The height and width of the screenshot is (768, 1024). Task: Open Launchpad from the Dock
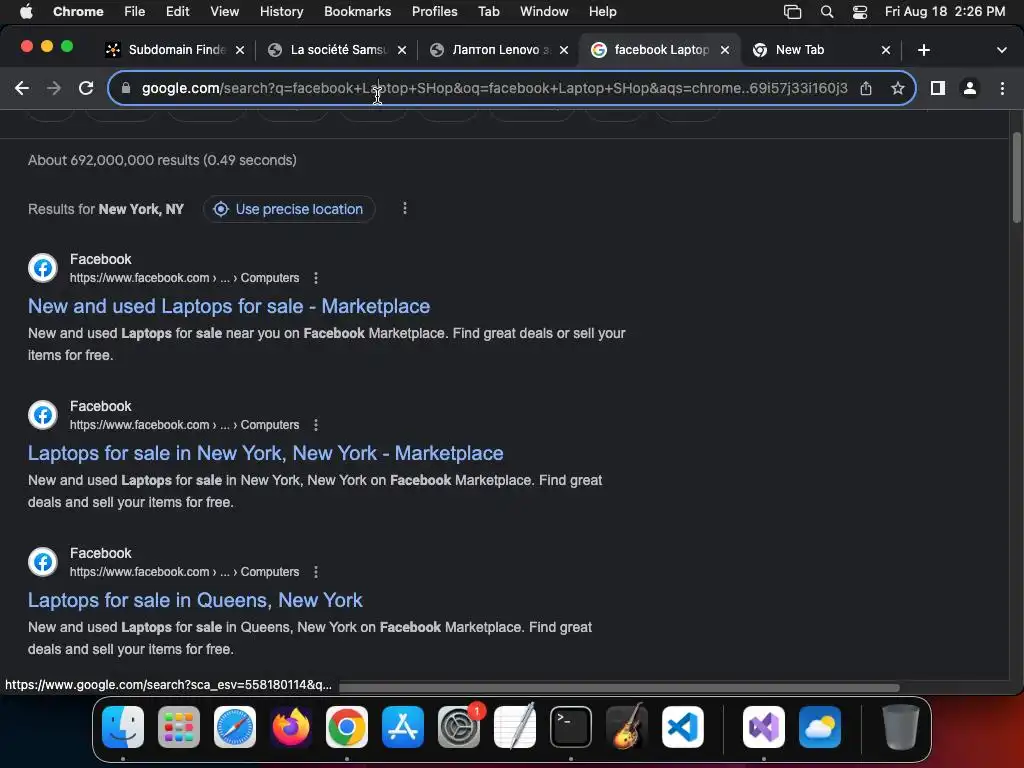click(179, 727)
